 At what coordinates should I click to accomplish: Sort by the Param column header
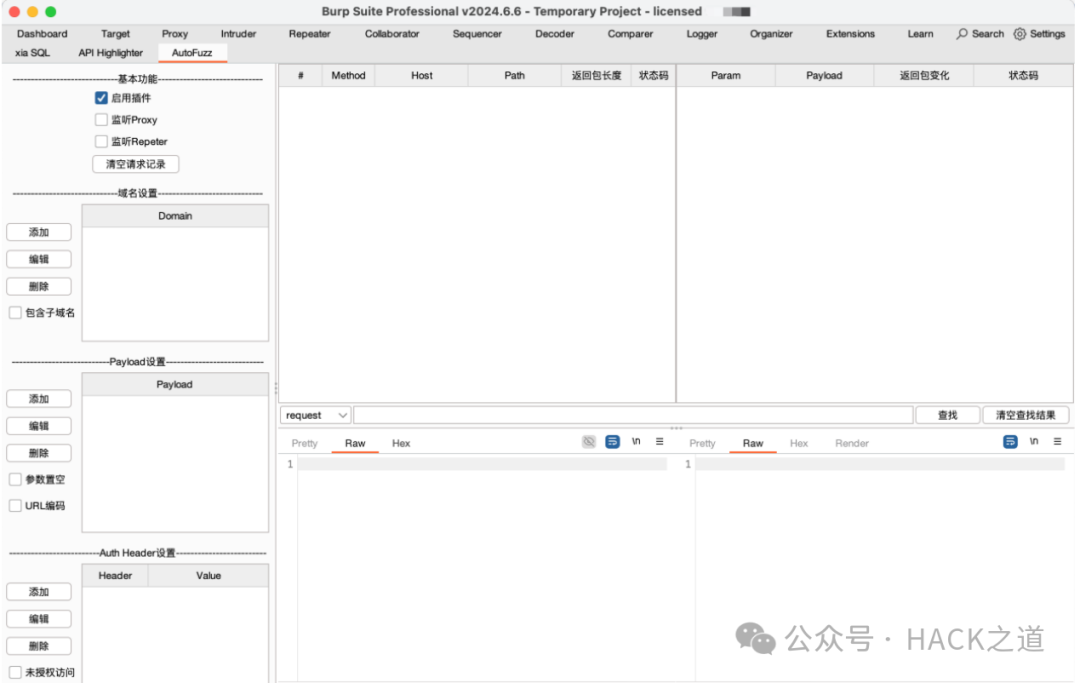(x=726, y=76)
